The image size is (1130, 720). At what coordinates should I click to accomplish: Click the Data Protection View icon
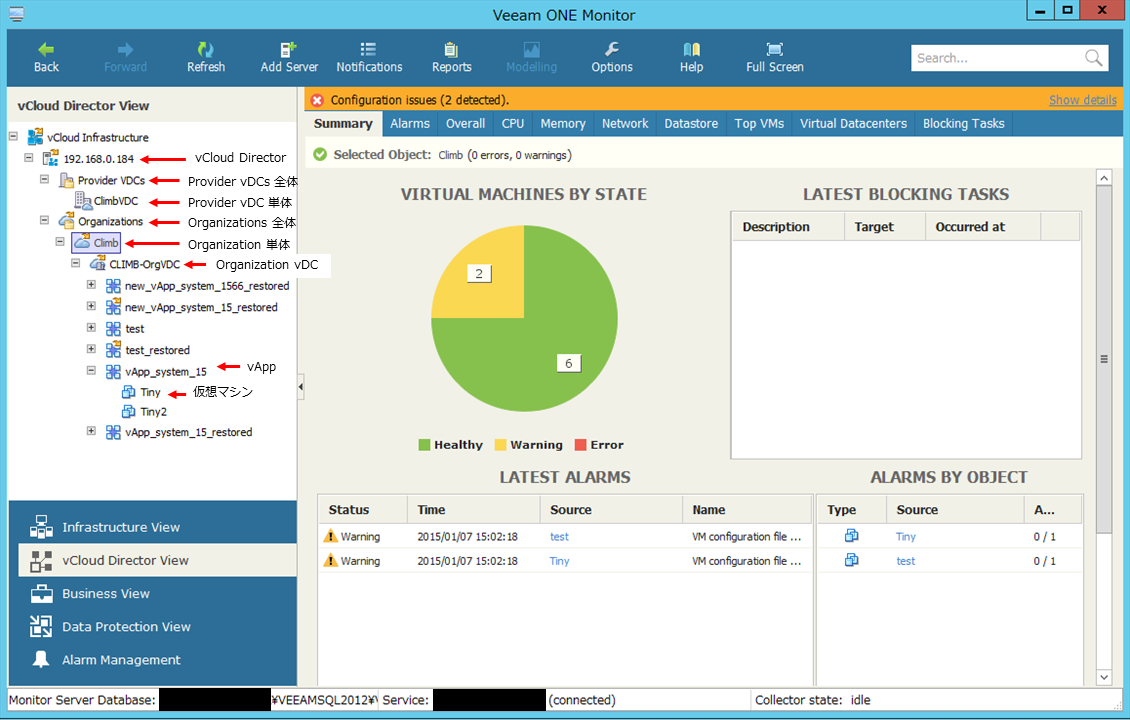(x=41, y=626)
